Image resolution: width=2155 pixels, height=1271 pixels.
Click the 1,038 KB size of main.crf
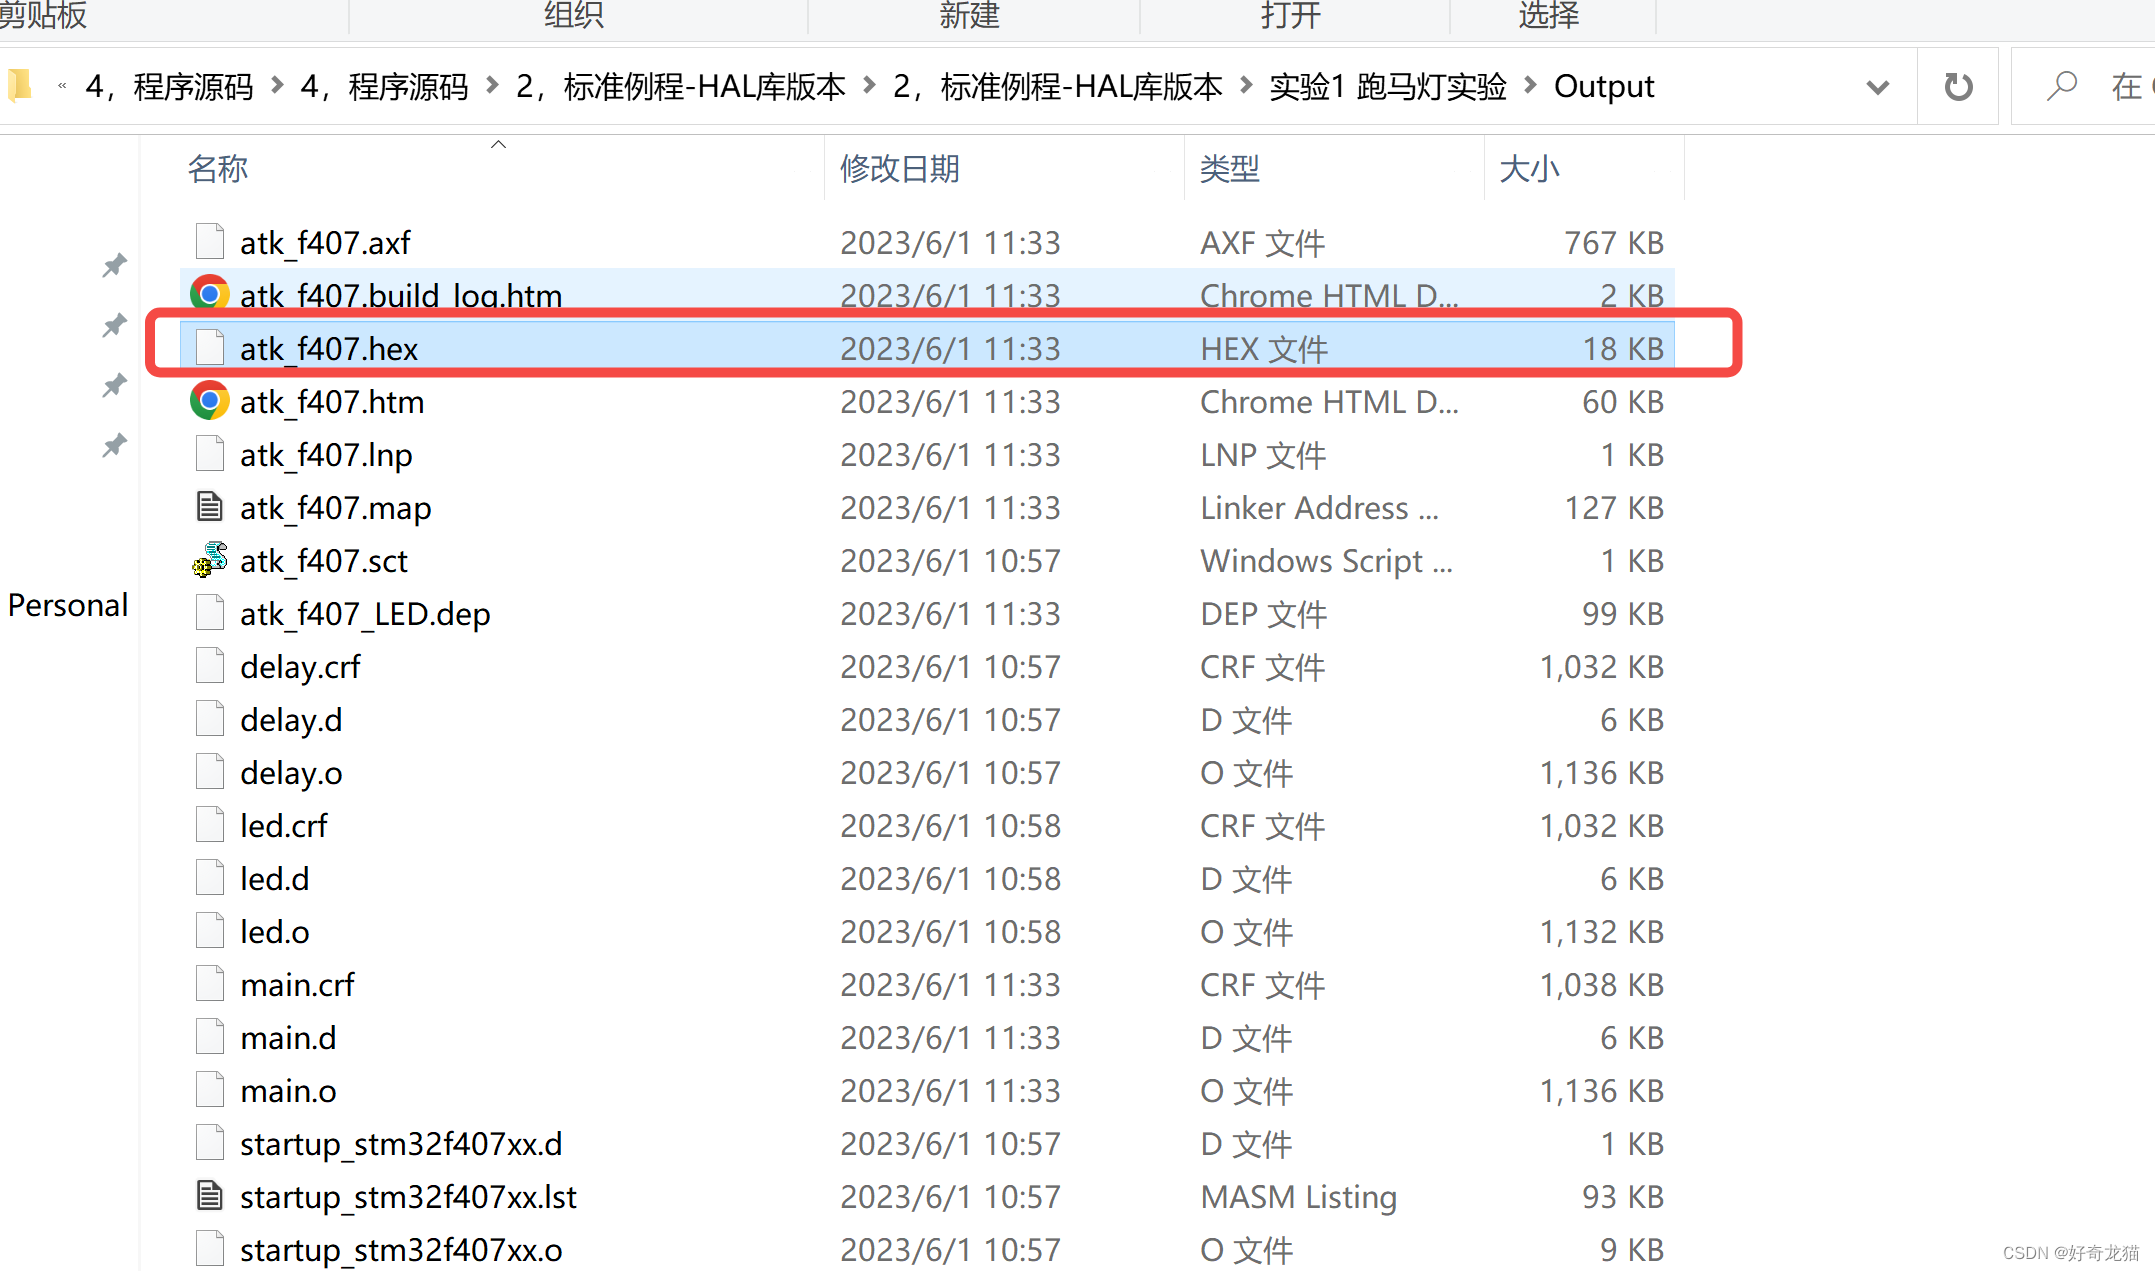(x=1602, y=985)
